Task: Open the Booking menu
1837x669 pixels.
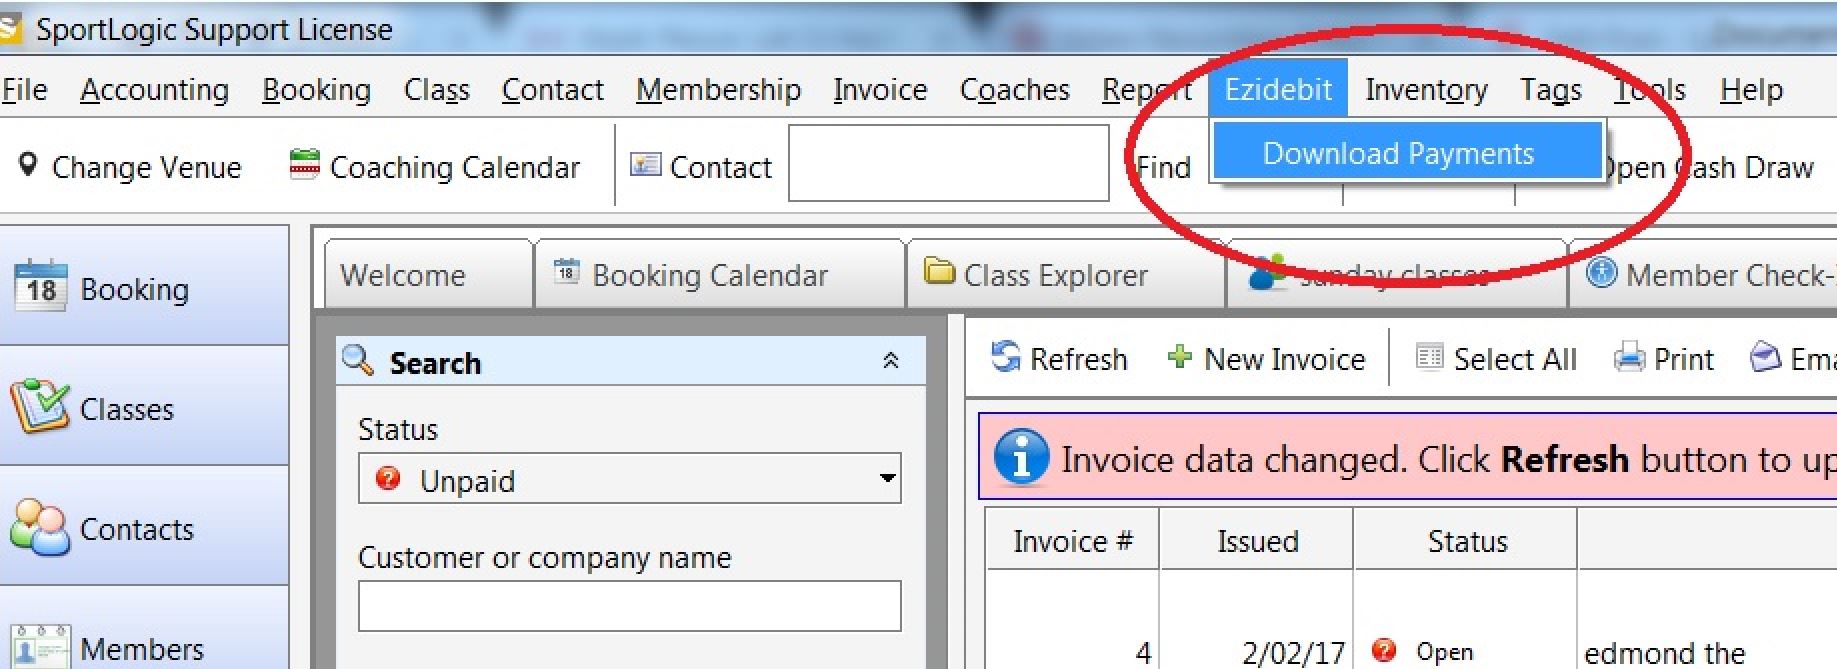Action: tap(316, 90)
